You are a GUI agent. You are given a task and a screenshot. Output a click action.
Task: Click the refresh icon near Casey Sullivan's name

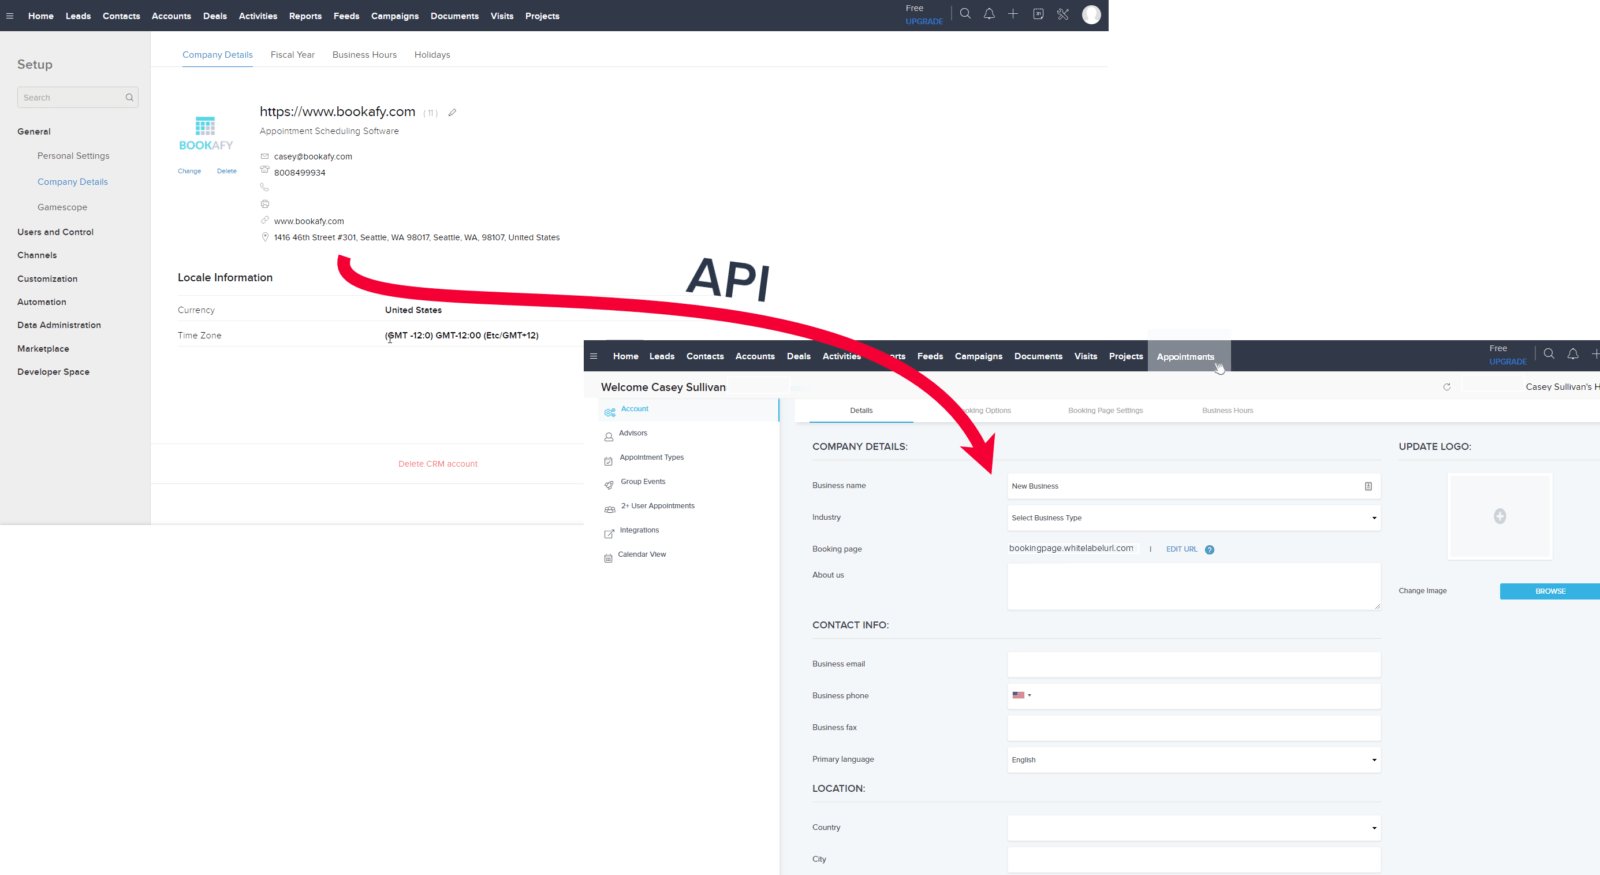click(x=1447, y=387)
